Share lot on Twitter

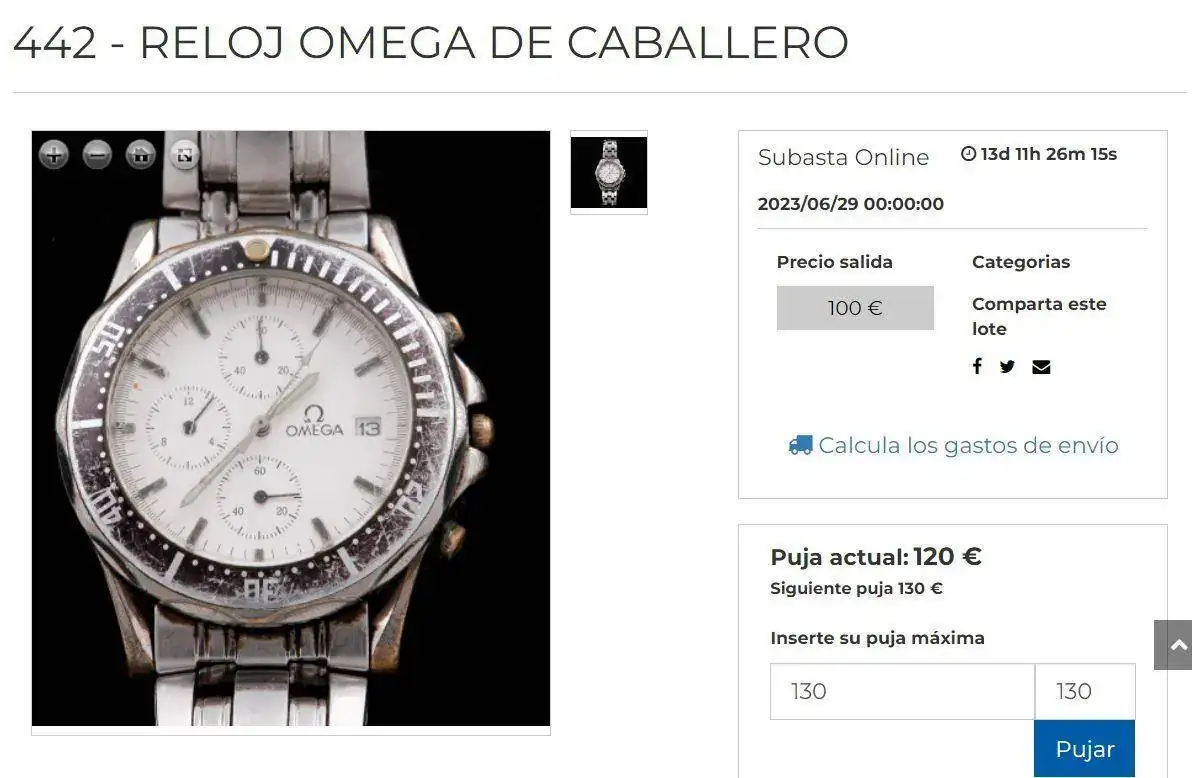(x=1007, y=367)
